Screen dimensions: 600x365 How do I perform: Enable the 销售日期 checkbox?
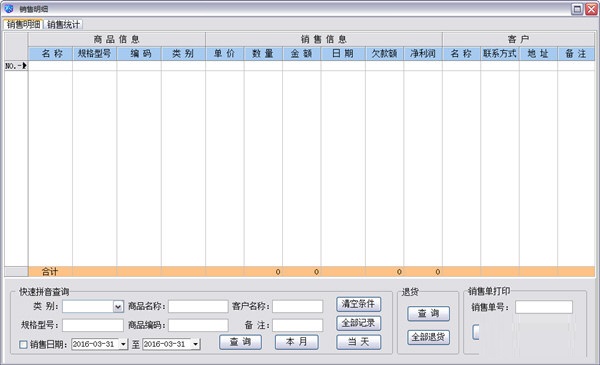23,344
